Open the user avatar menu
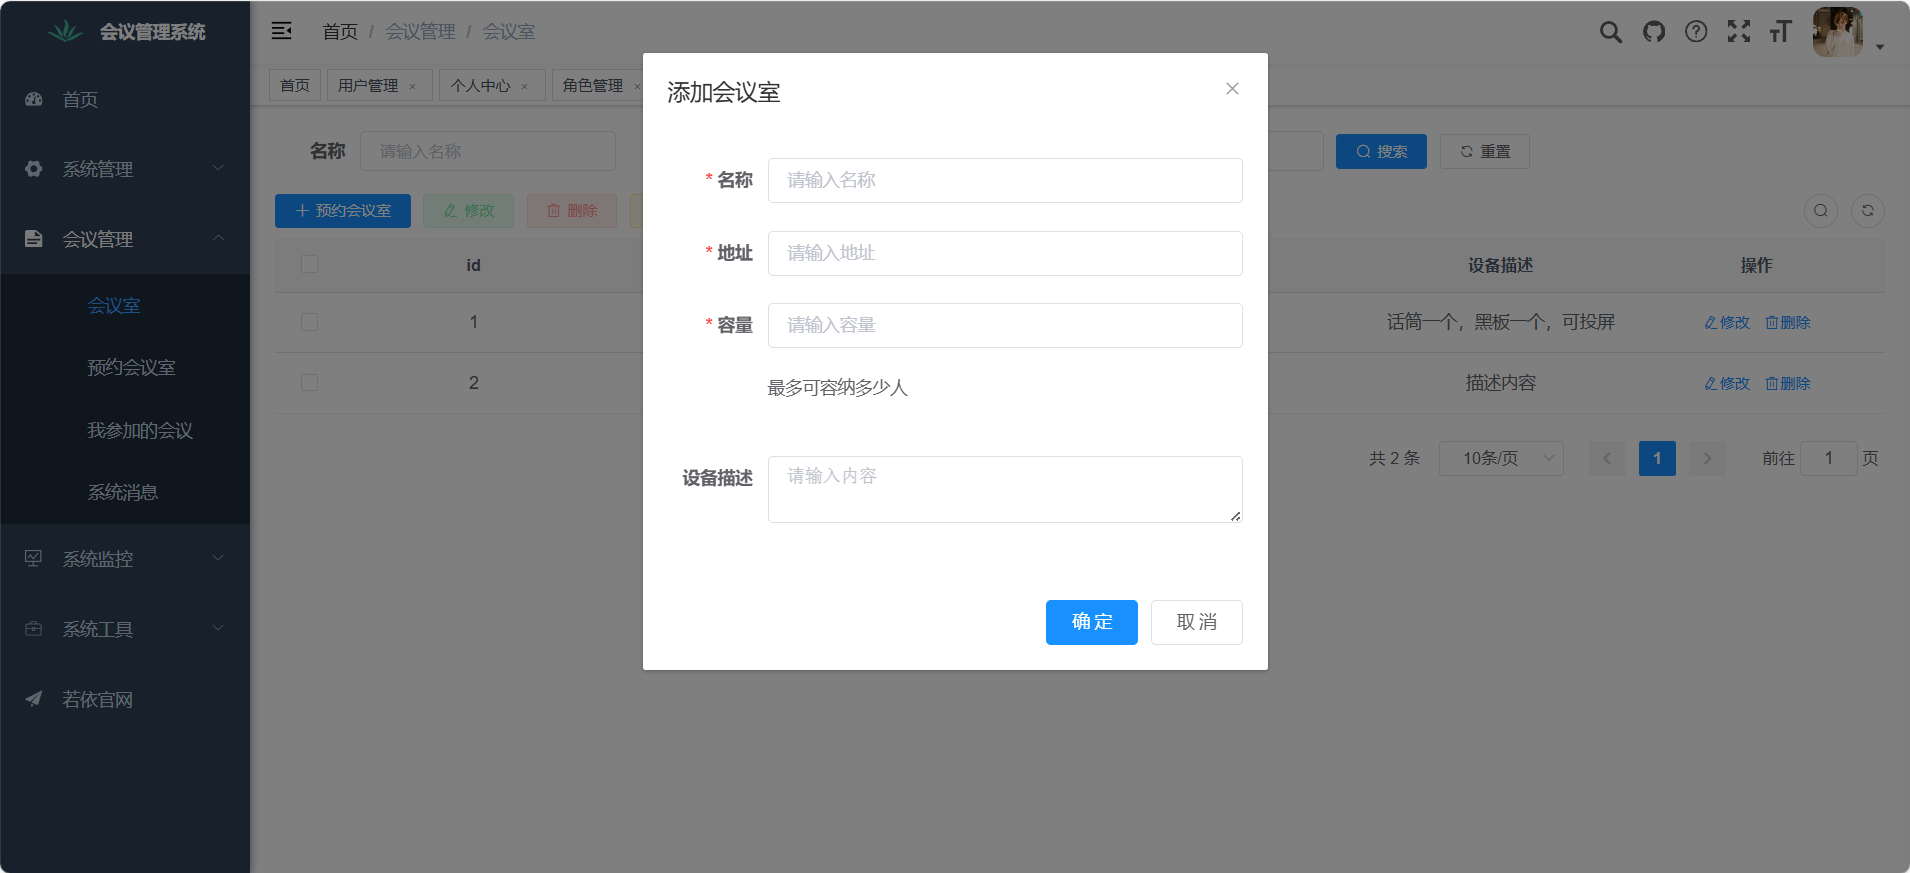The height and width of the screenshot is (873, 1910). click(x=1838, y=32)
